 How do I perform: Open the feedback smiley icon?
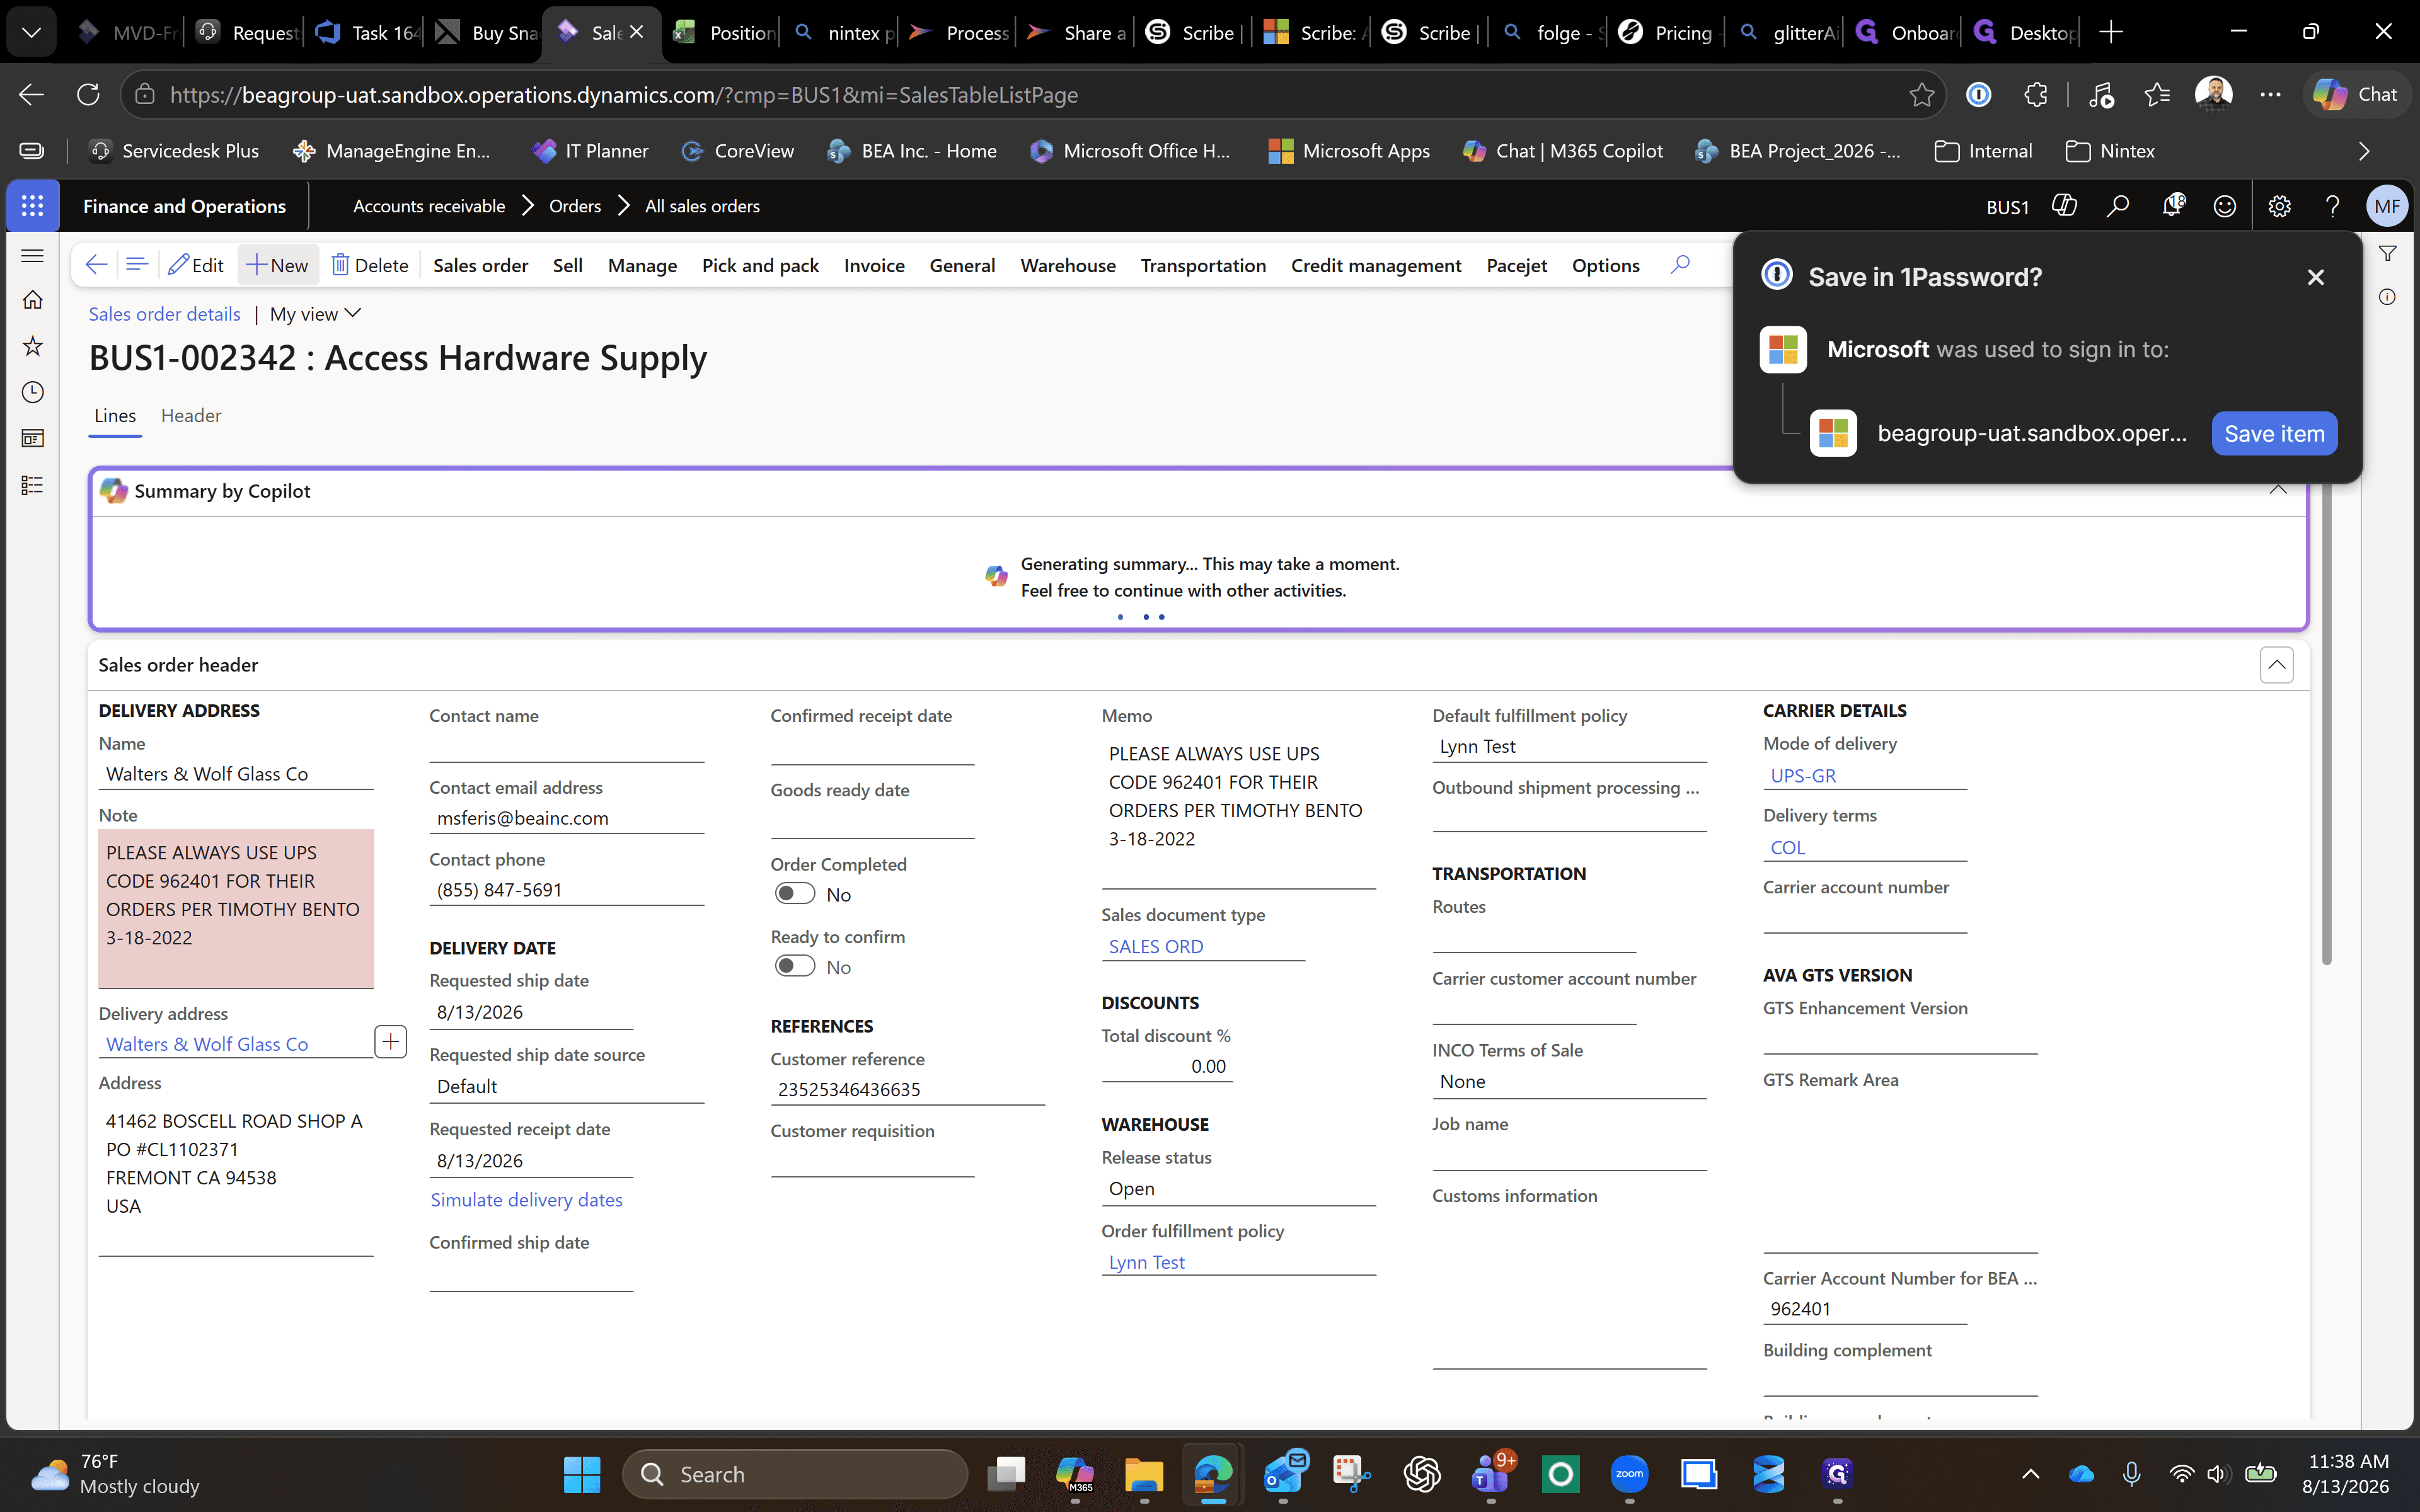tap(2225, 206)
